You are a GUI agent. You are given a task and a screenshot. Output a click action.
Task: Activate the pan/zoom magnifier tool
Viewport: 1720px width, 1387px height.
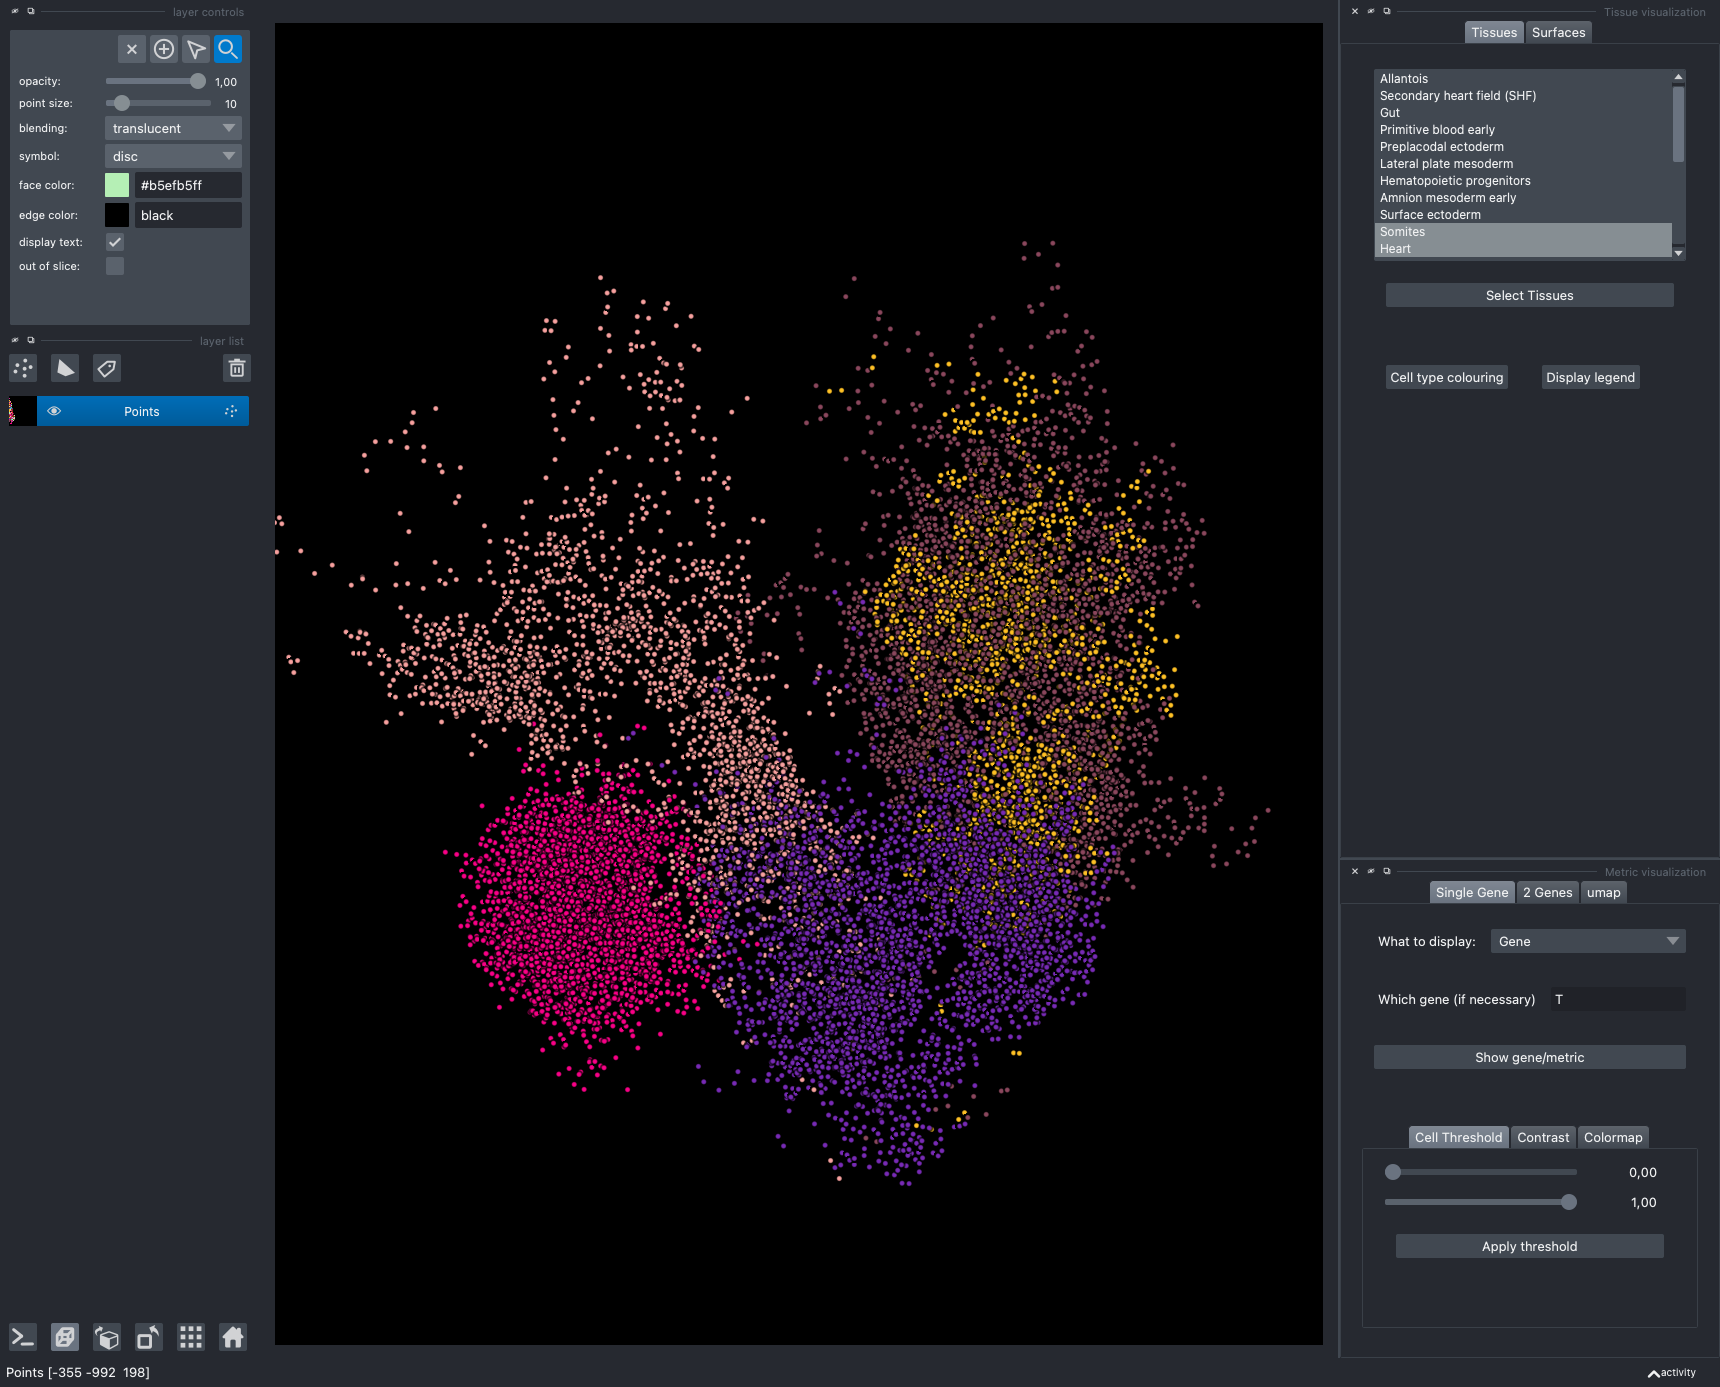(227, 48)
